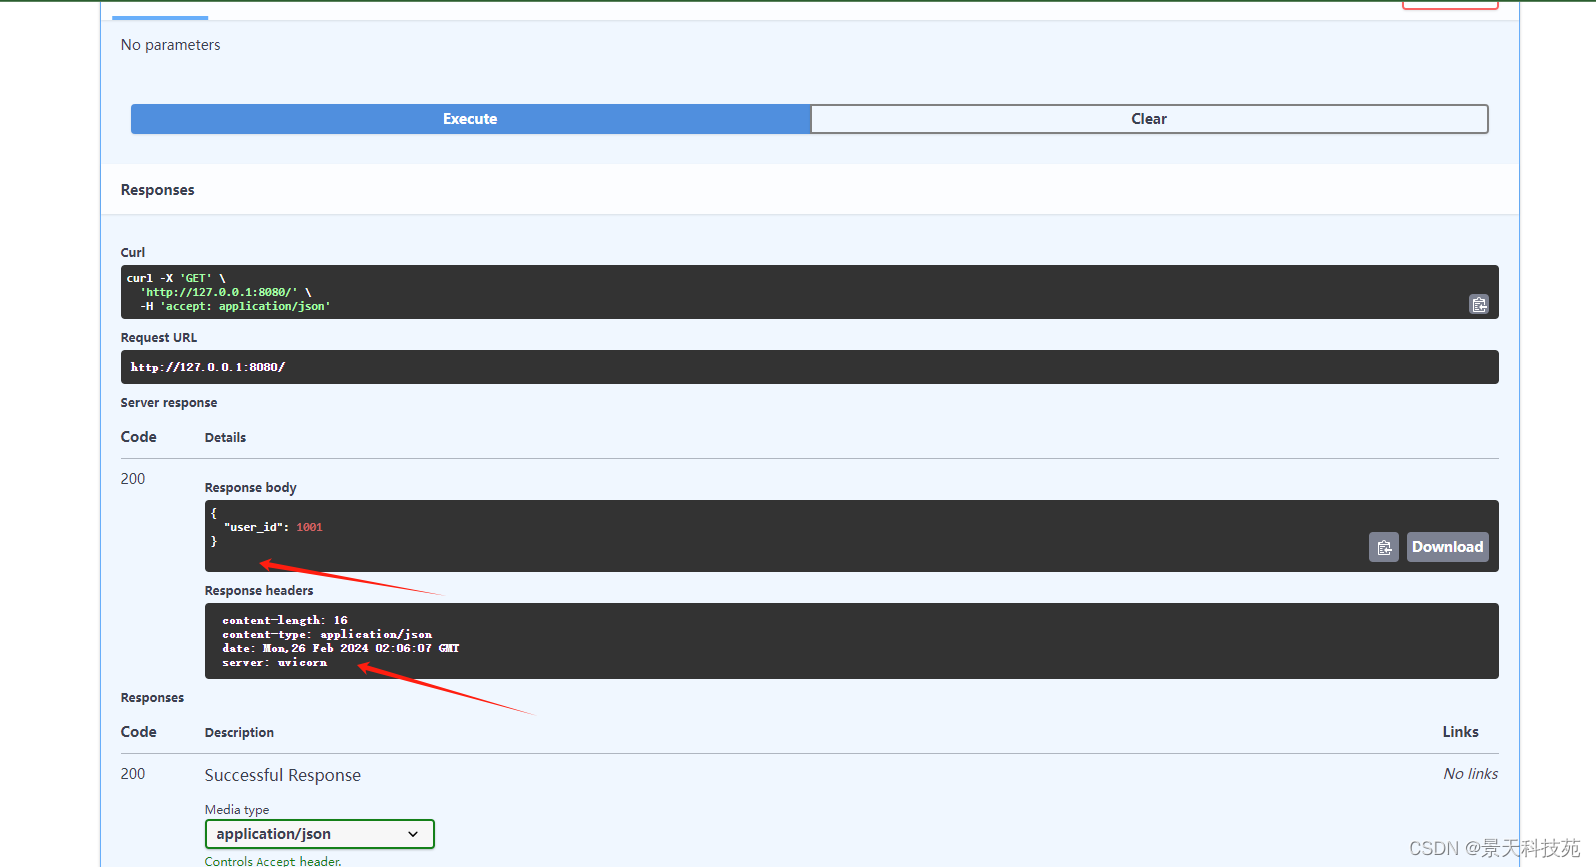Copy the response body to clipboard
Image resolution: width=1596 pixels, height=867 pixels.
1384,547
